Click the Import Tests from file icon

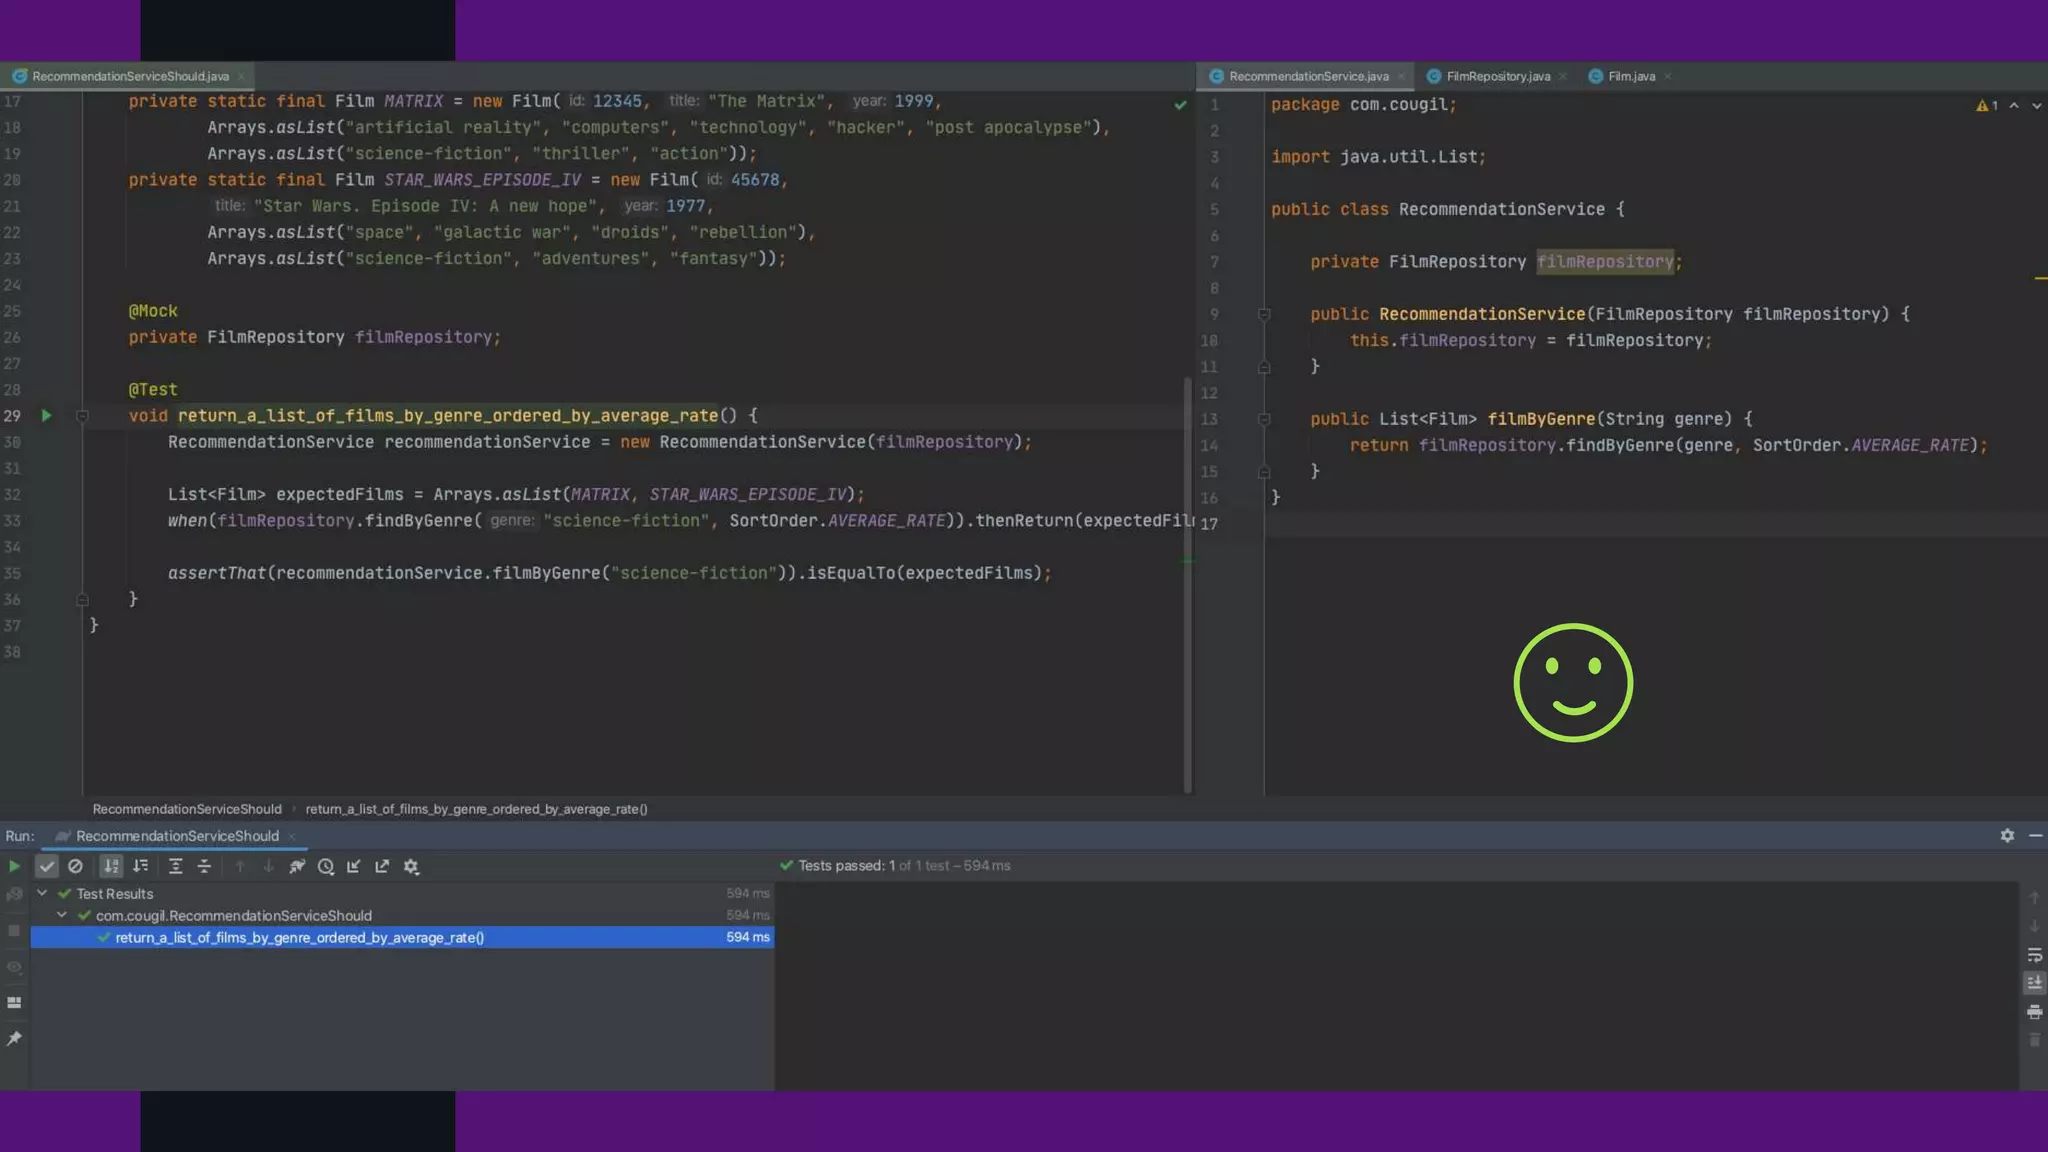coord(354,867)
